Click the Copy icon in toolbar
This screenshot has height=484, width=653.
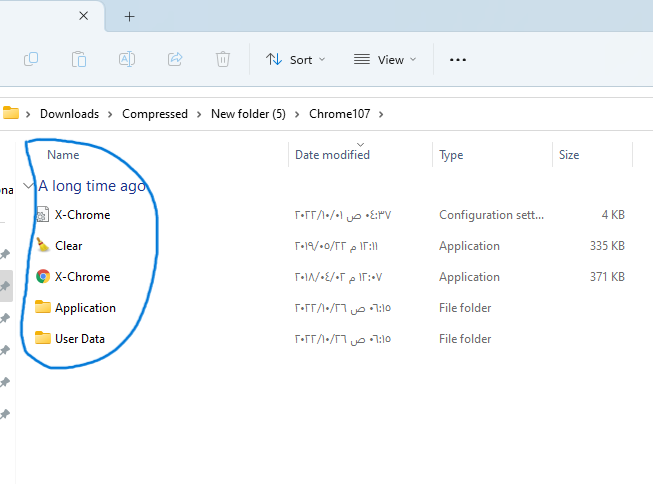coord(31,60)
